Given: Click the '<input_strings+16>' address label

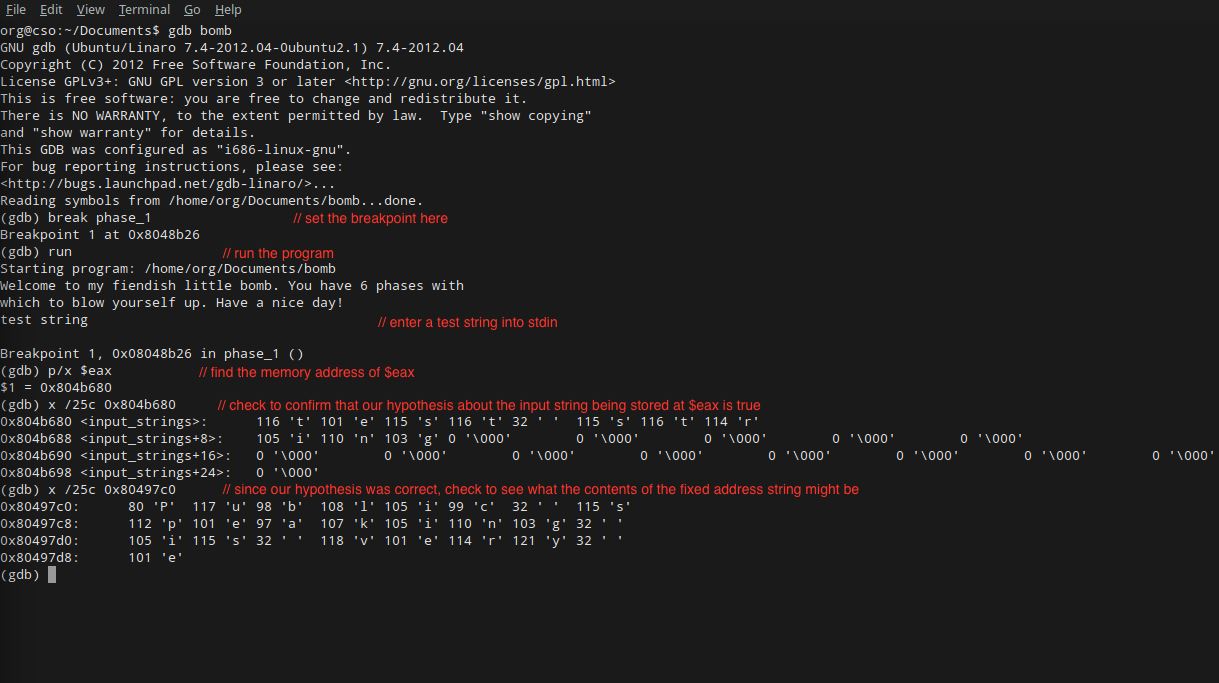Looking at the screenshot, I should (x=156, y=456).
